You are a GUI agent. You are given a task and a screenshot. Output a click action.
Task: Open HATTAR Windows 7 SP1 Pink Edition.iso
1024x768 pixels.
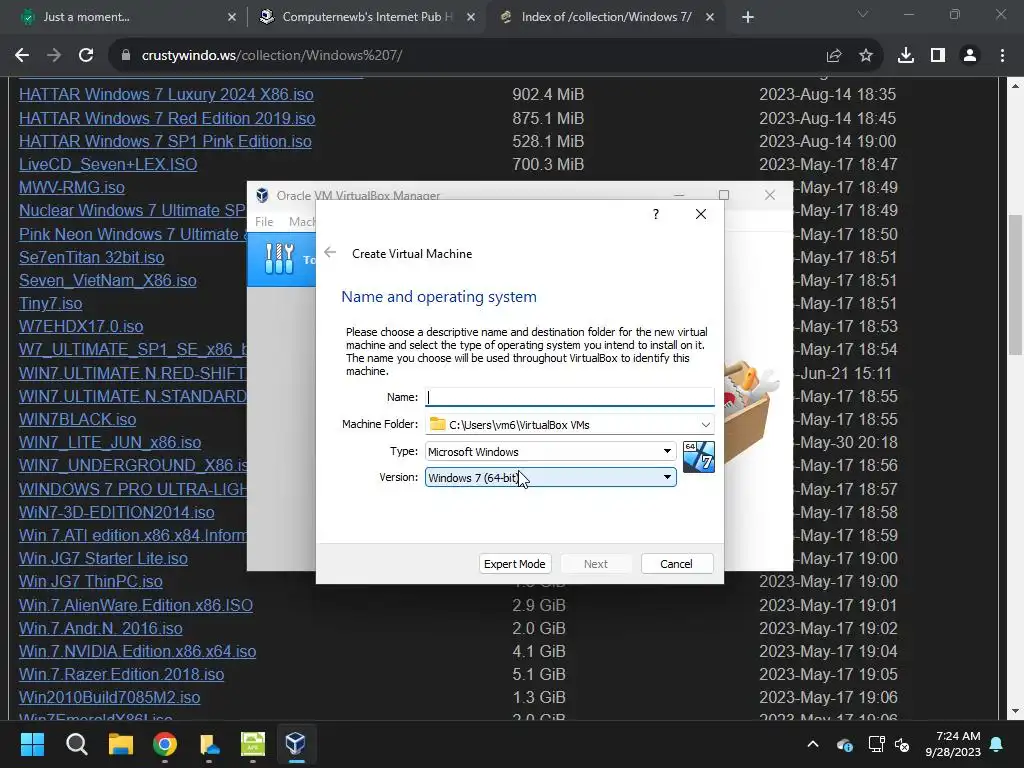(165, 141)
